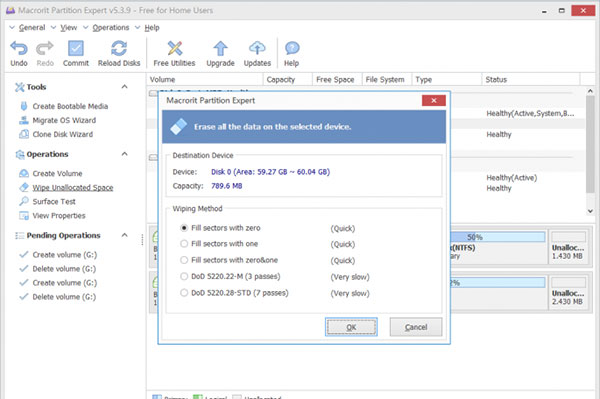Viewport: 600px width, 399px height.
Task: Click the Upgrade arrow icon
Action: 220,49
